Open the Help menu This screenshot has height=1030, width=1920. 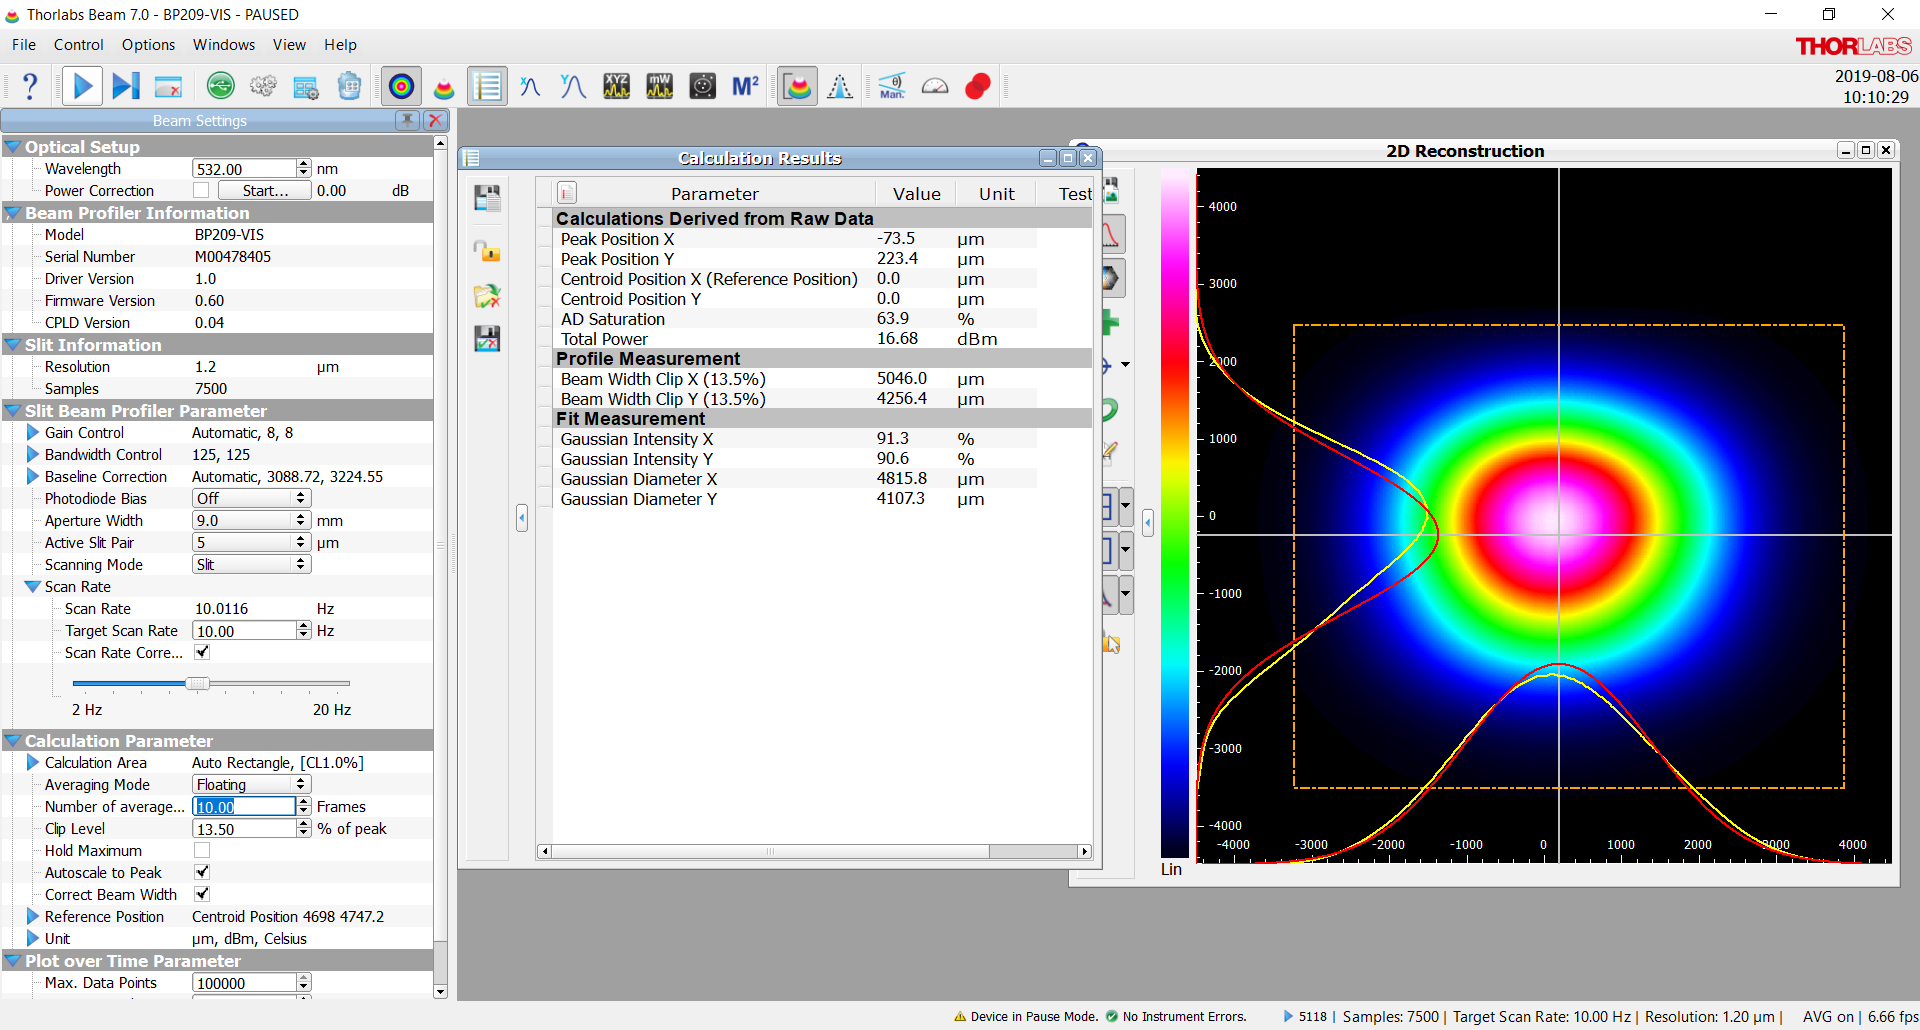[x=340, y=45]
